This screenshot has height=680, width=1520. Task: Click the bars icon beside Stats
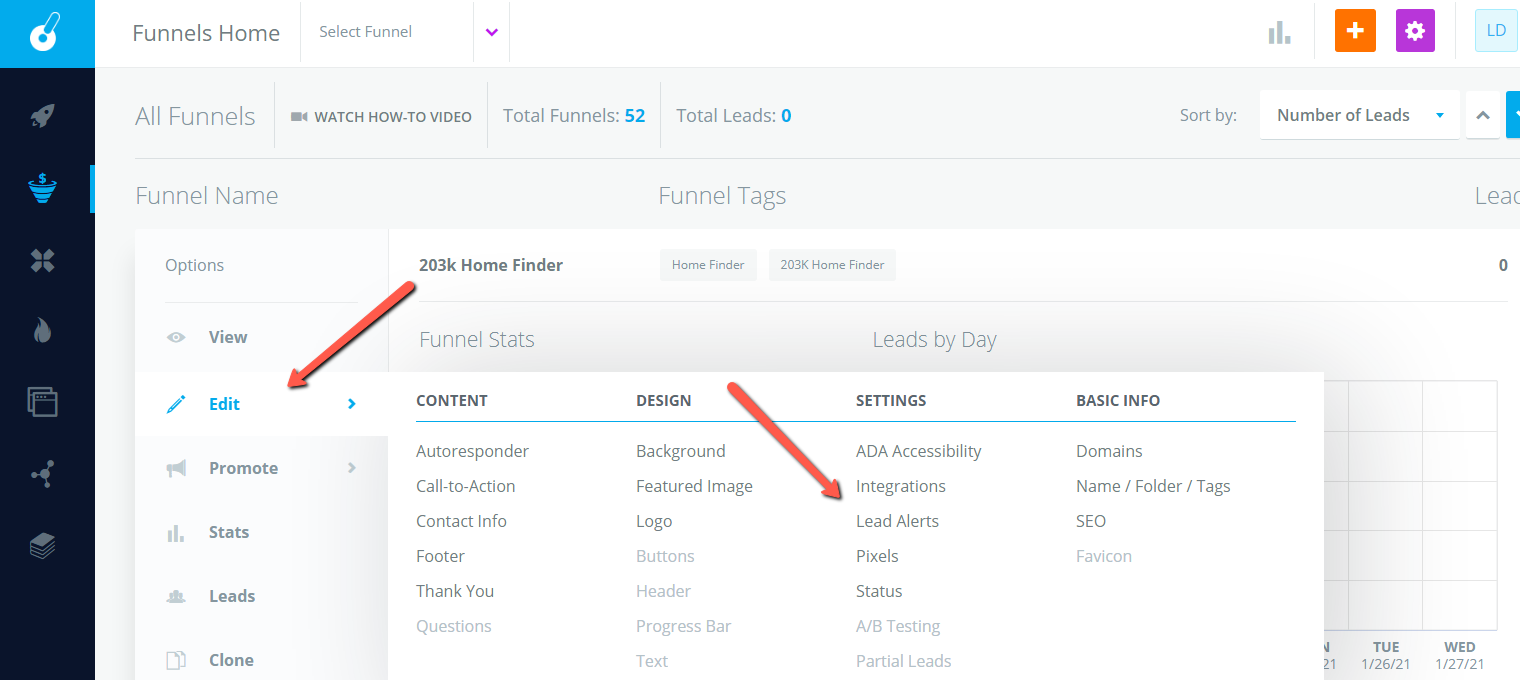coord(176,533)
